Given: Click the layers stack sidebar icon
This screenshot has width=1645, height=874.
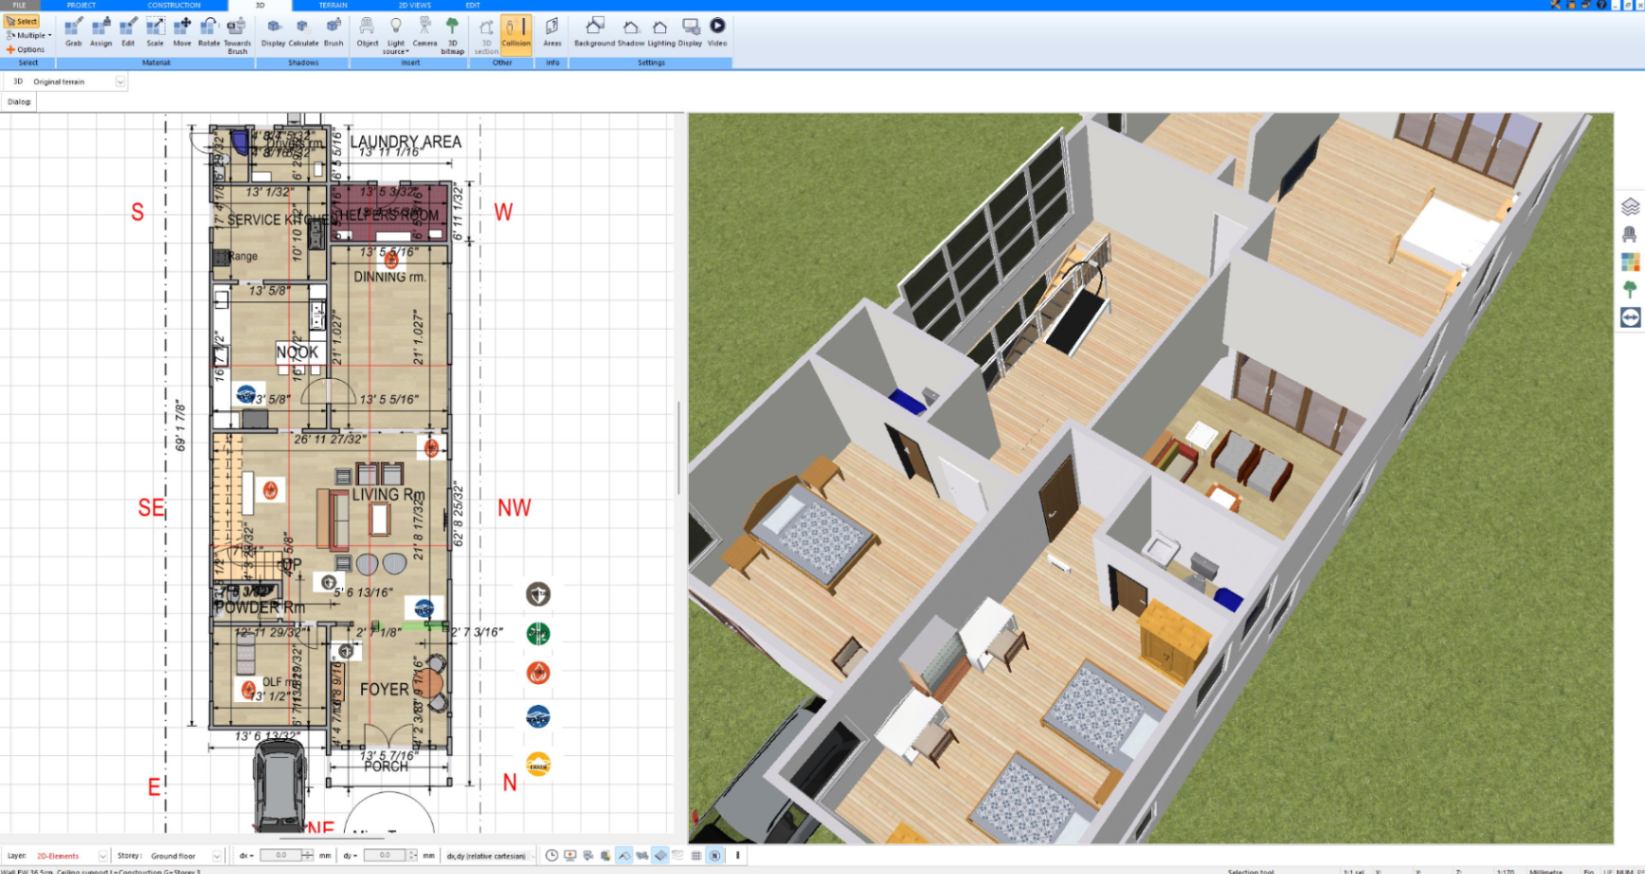Looking at the screenshot, I should tap(1631, 207).
